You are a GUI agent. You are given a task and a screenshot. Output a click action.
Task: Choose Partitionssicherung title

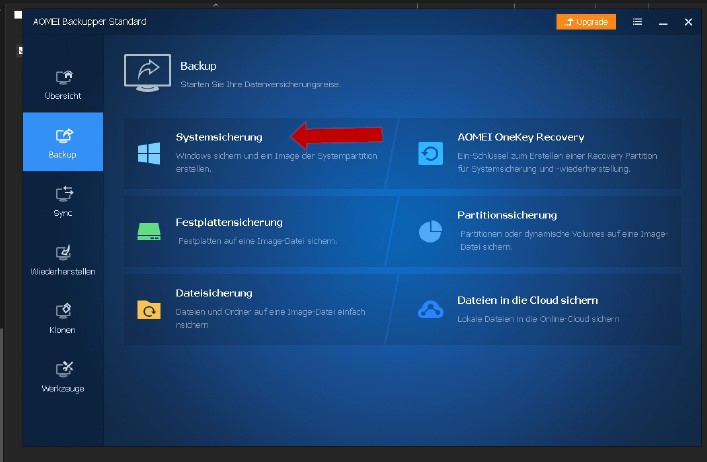pos(507,215)
